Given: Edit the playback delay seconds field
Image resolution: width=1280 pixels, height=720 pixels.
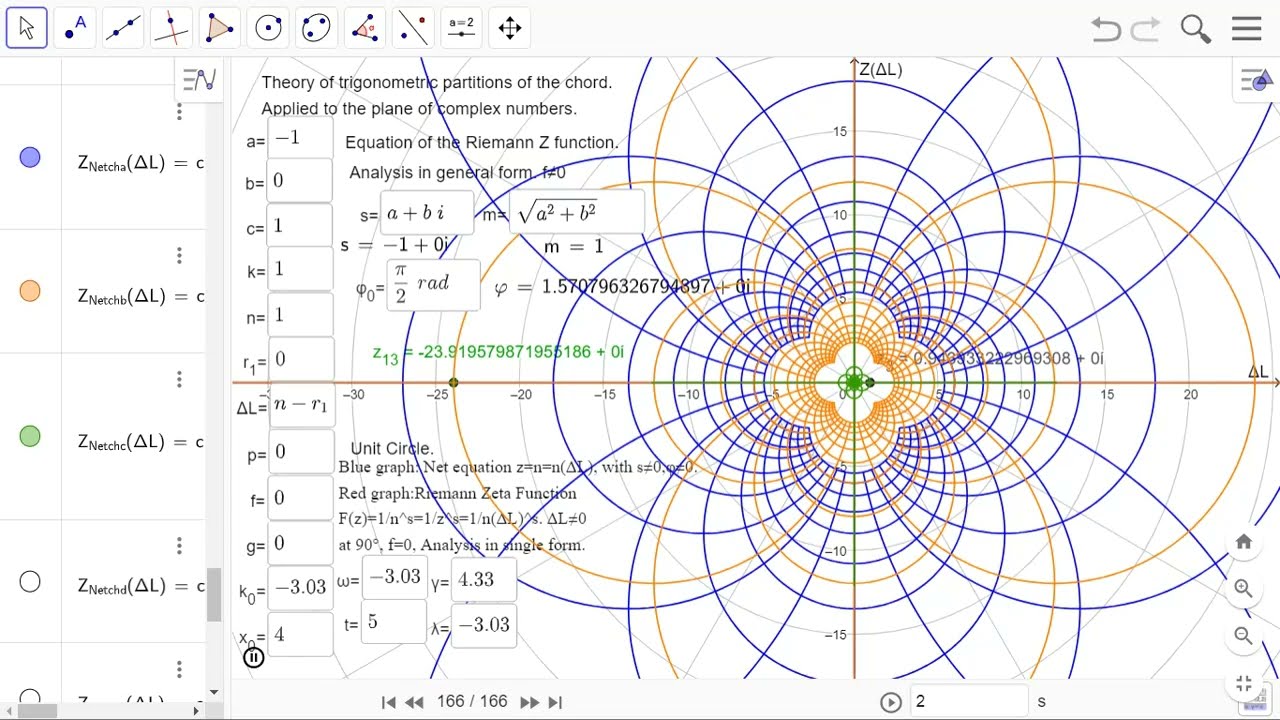Looking at the screenshot, I should click(x=967, y=701).
